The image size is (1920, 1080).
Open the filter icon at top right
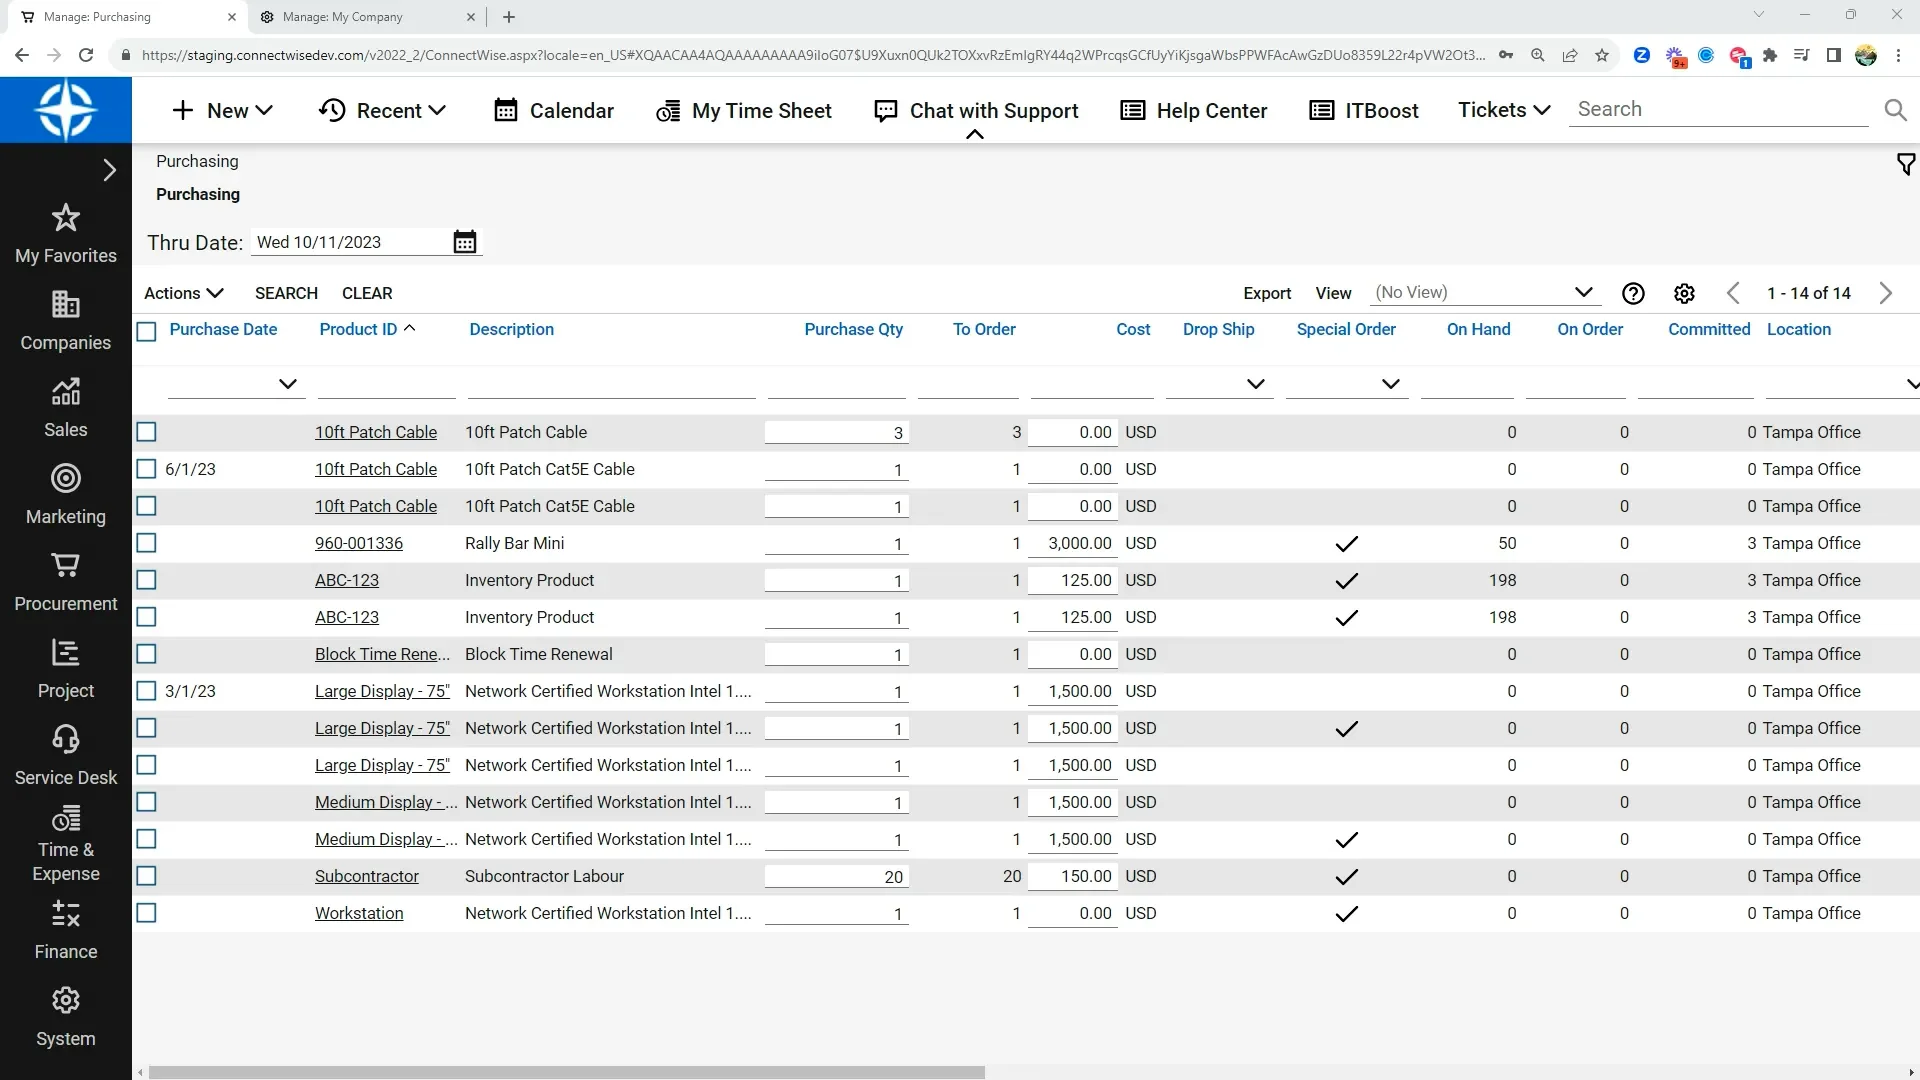1905,164
